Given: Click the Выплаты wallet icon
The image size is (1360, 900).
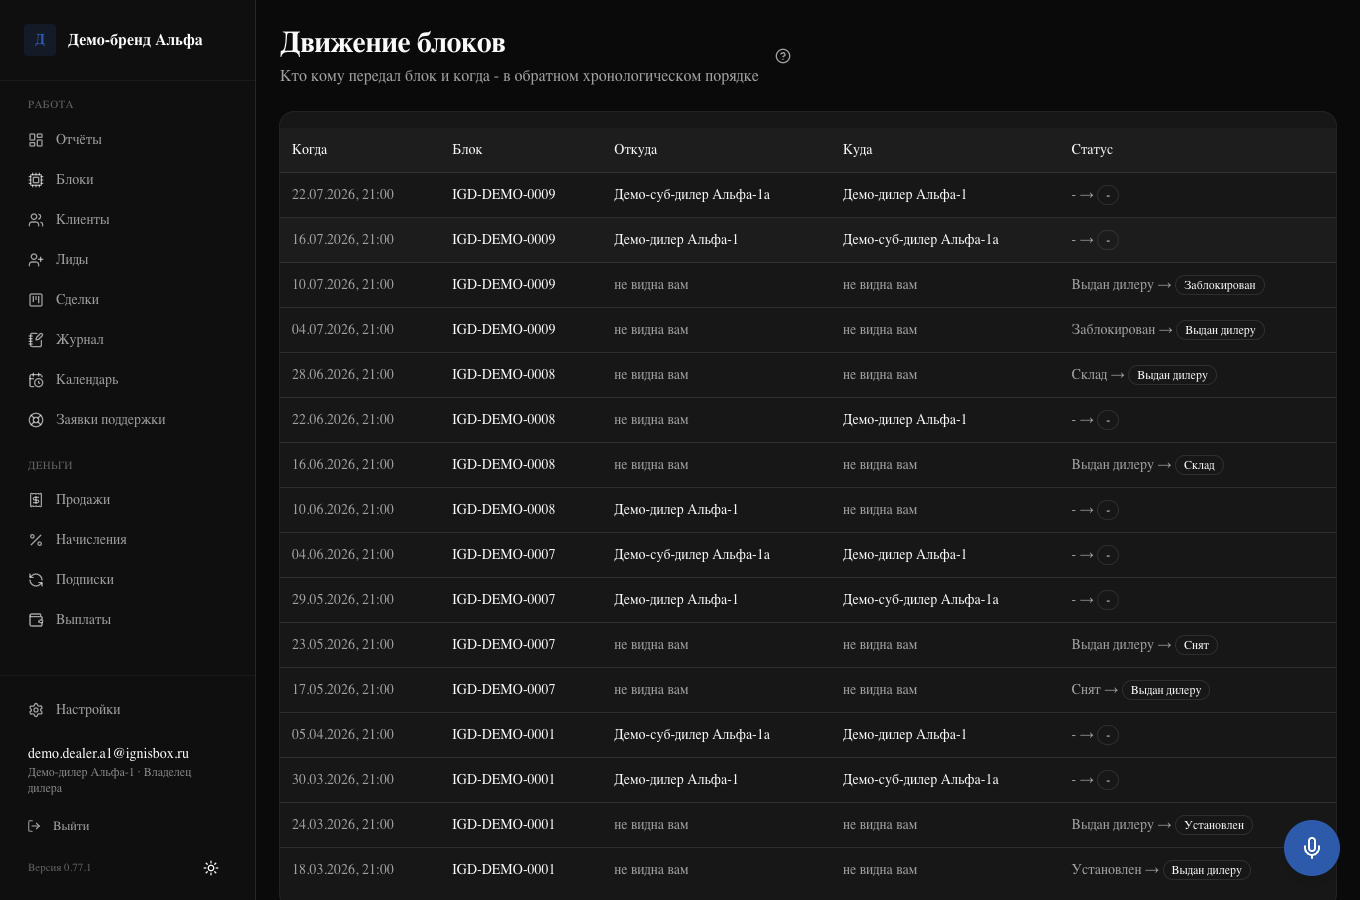Looking at the screenshot, I should coord(36,620).
